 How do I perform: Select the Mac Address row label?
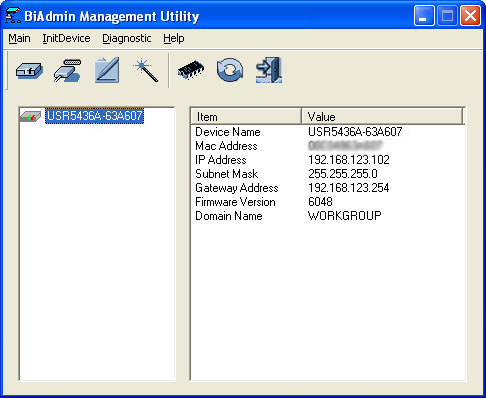click(x=226, y=146)
